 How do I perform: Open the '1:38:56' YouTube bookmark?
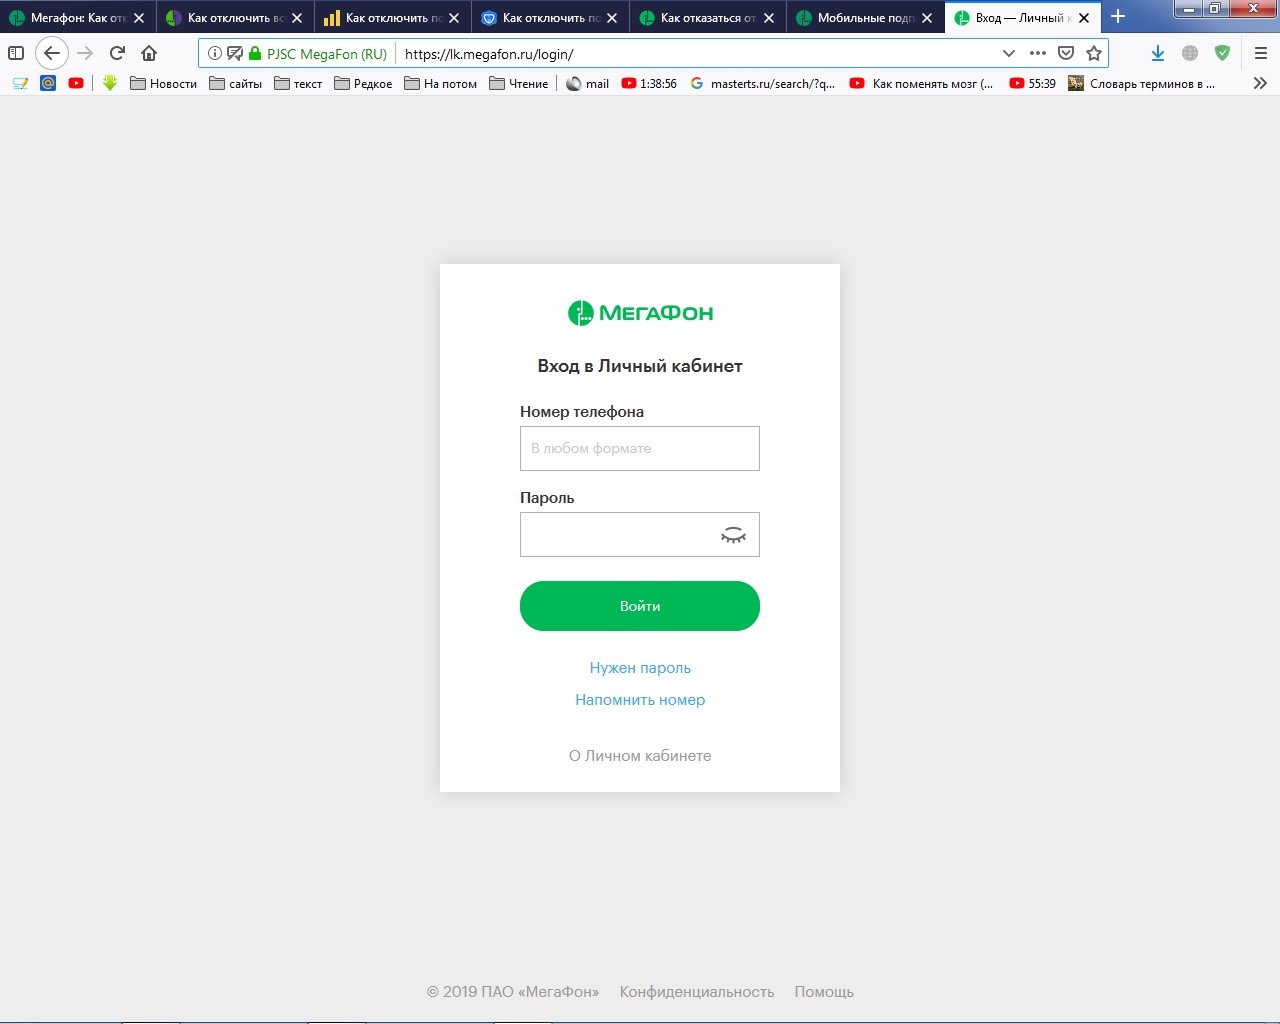[649, 84]
